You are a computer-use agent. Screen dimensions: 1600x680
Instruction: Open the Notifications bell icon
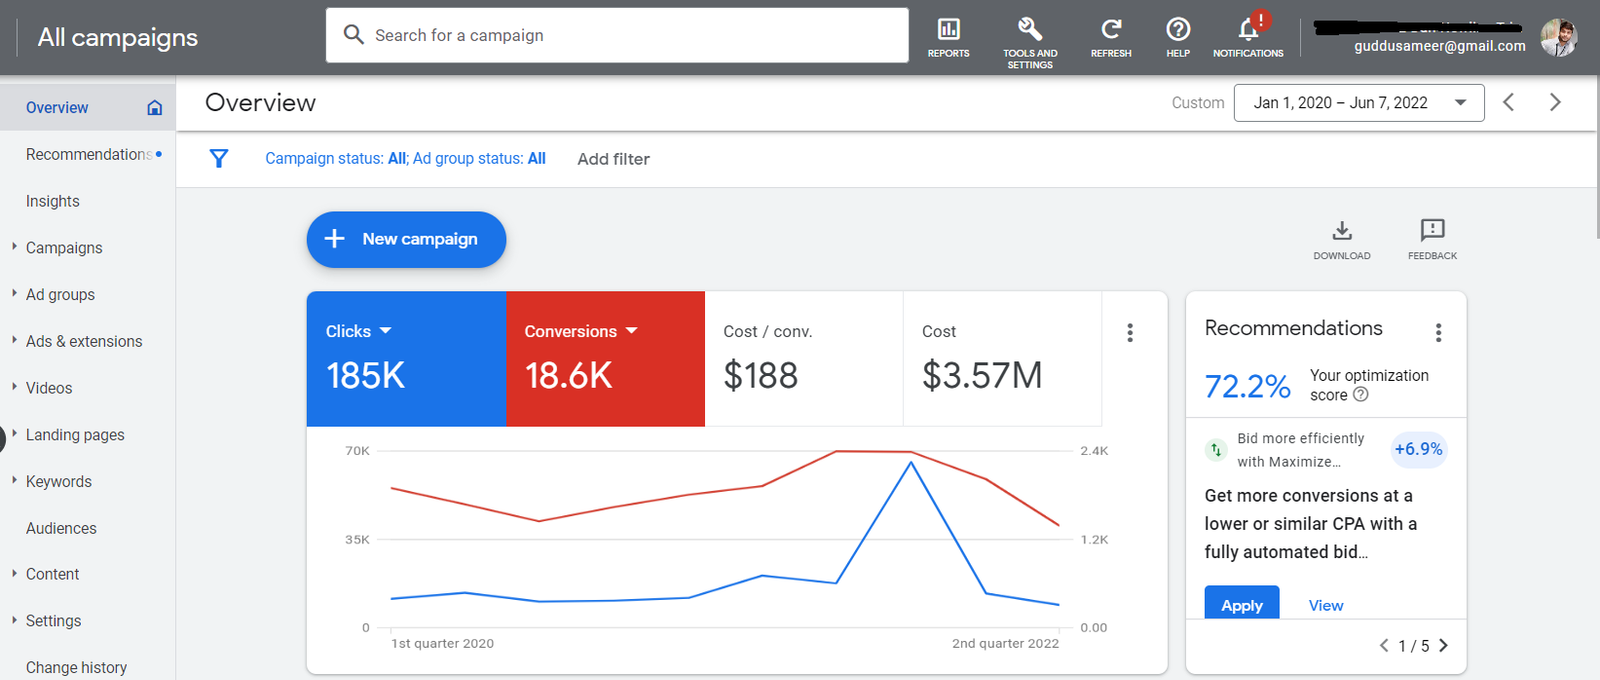click(x=1248, y=30)
